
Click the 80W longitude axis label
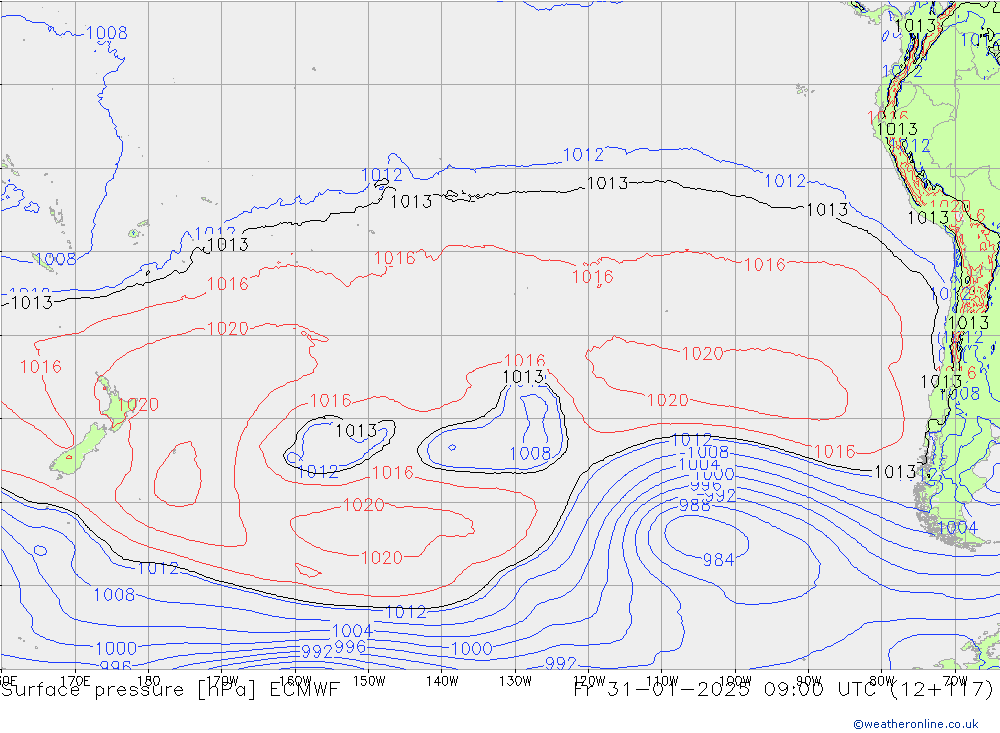(x=881, y=680)
